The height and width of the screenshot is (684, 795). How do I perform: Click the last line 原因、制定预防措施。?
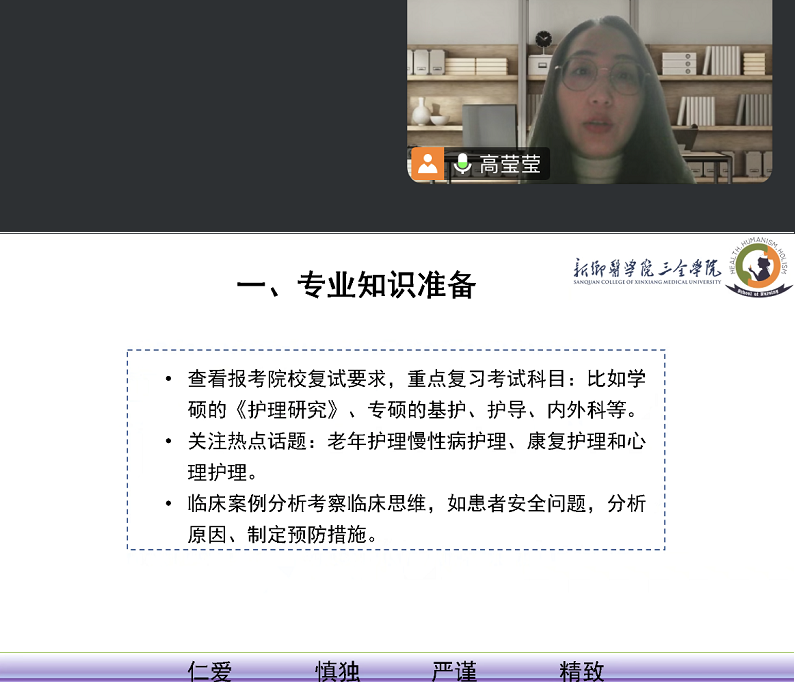(283, 534)
